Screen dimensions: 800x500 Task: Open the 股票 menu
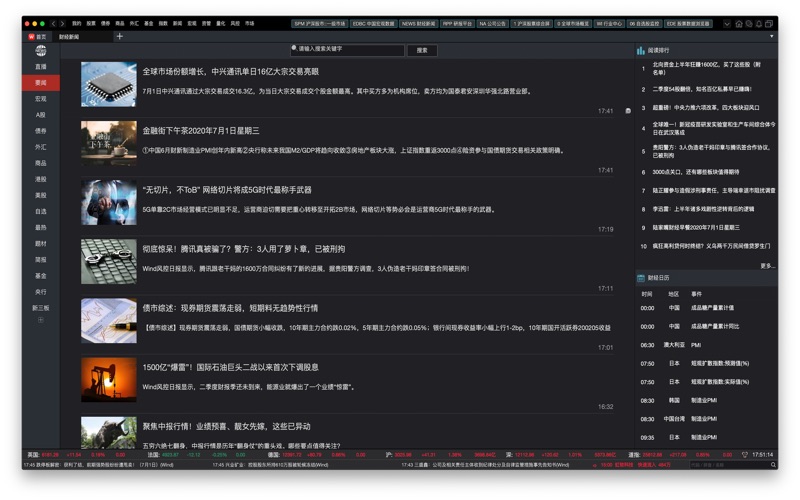(x=91, y=23)
